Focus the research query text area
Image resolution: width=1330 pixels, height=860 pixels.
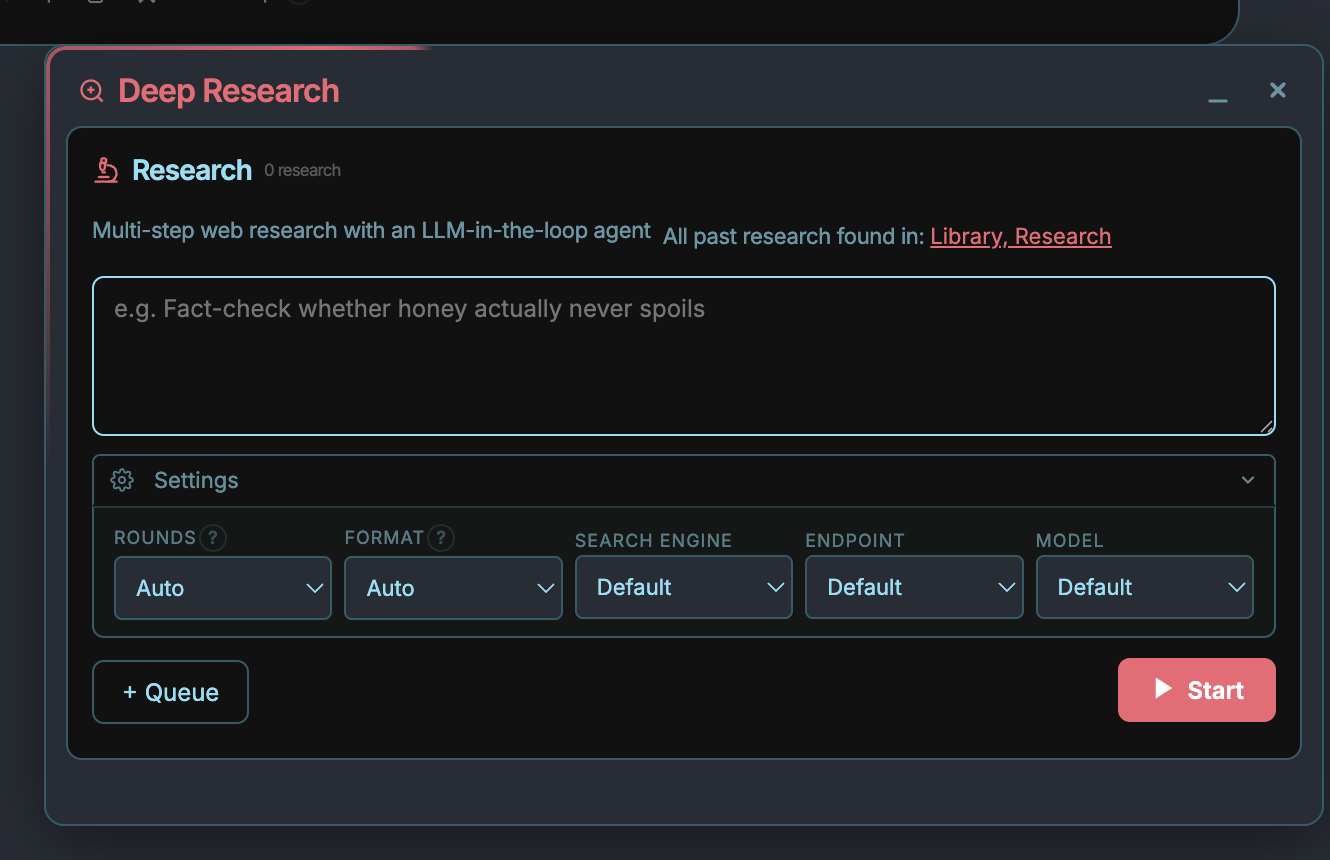684,356
